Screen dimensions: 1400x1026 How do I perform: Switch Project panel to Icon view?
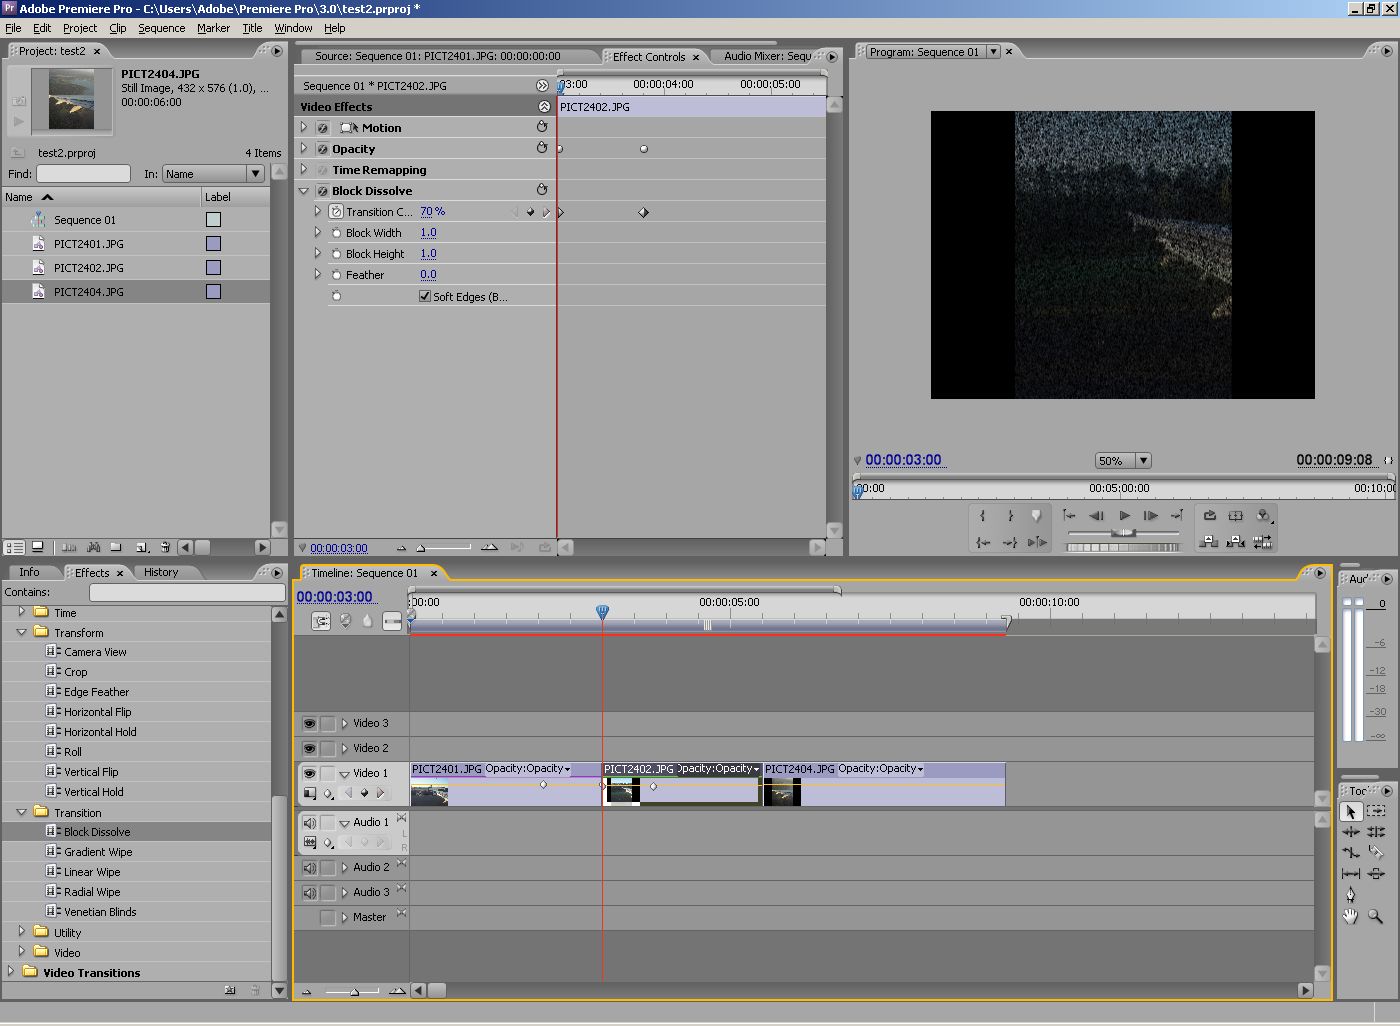tap(38, 548)
